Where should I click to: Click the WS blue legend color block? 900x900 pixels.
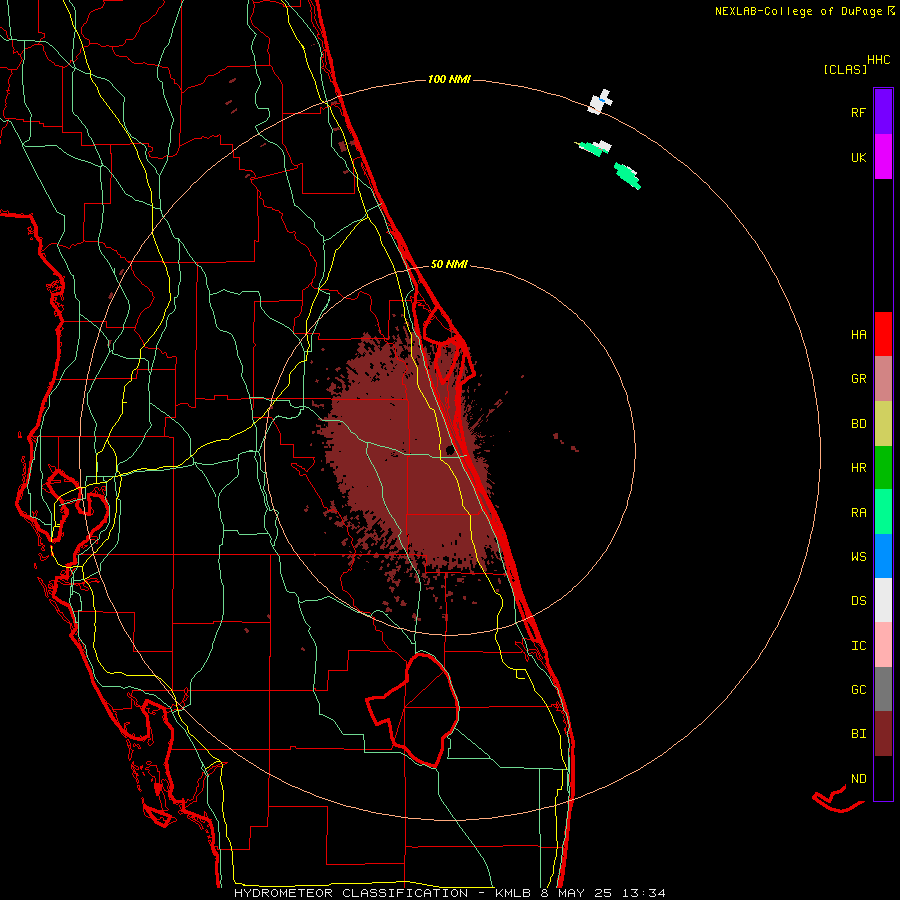[x=883, y=556]
